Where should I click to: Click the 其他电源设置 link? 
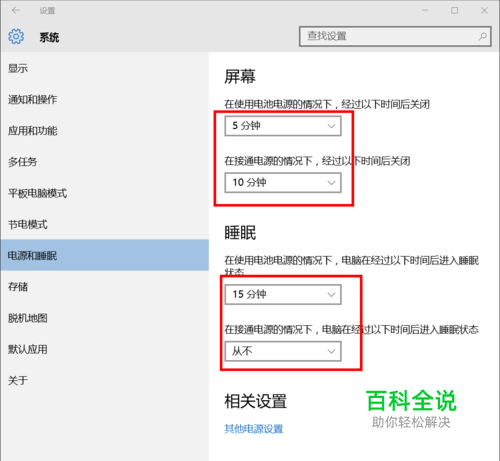254,429
